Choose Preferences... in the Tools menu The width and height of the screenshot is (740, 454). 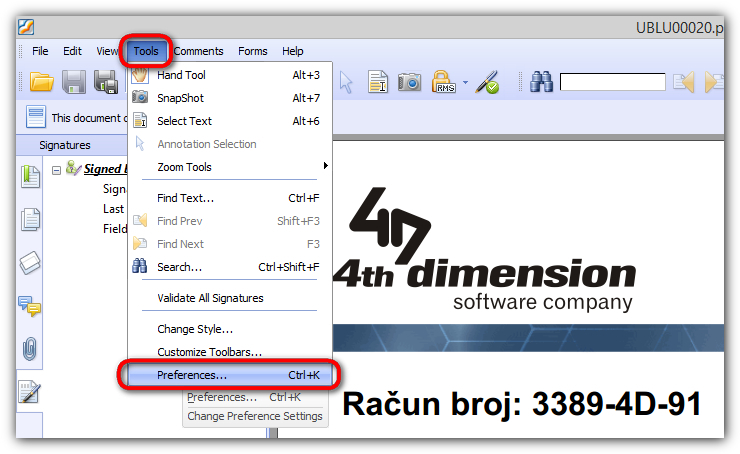point(230,375)
